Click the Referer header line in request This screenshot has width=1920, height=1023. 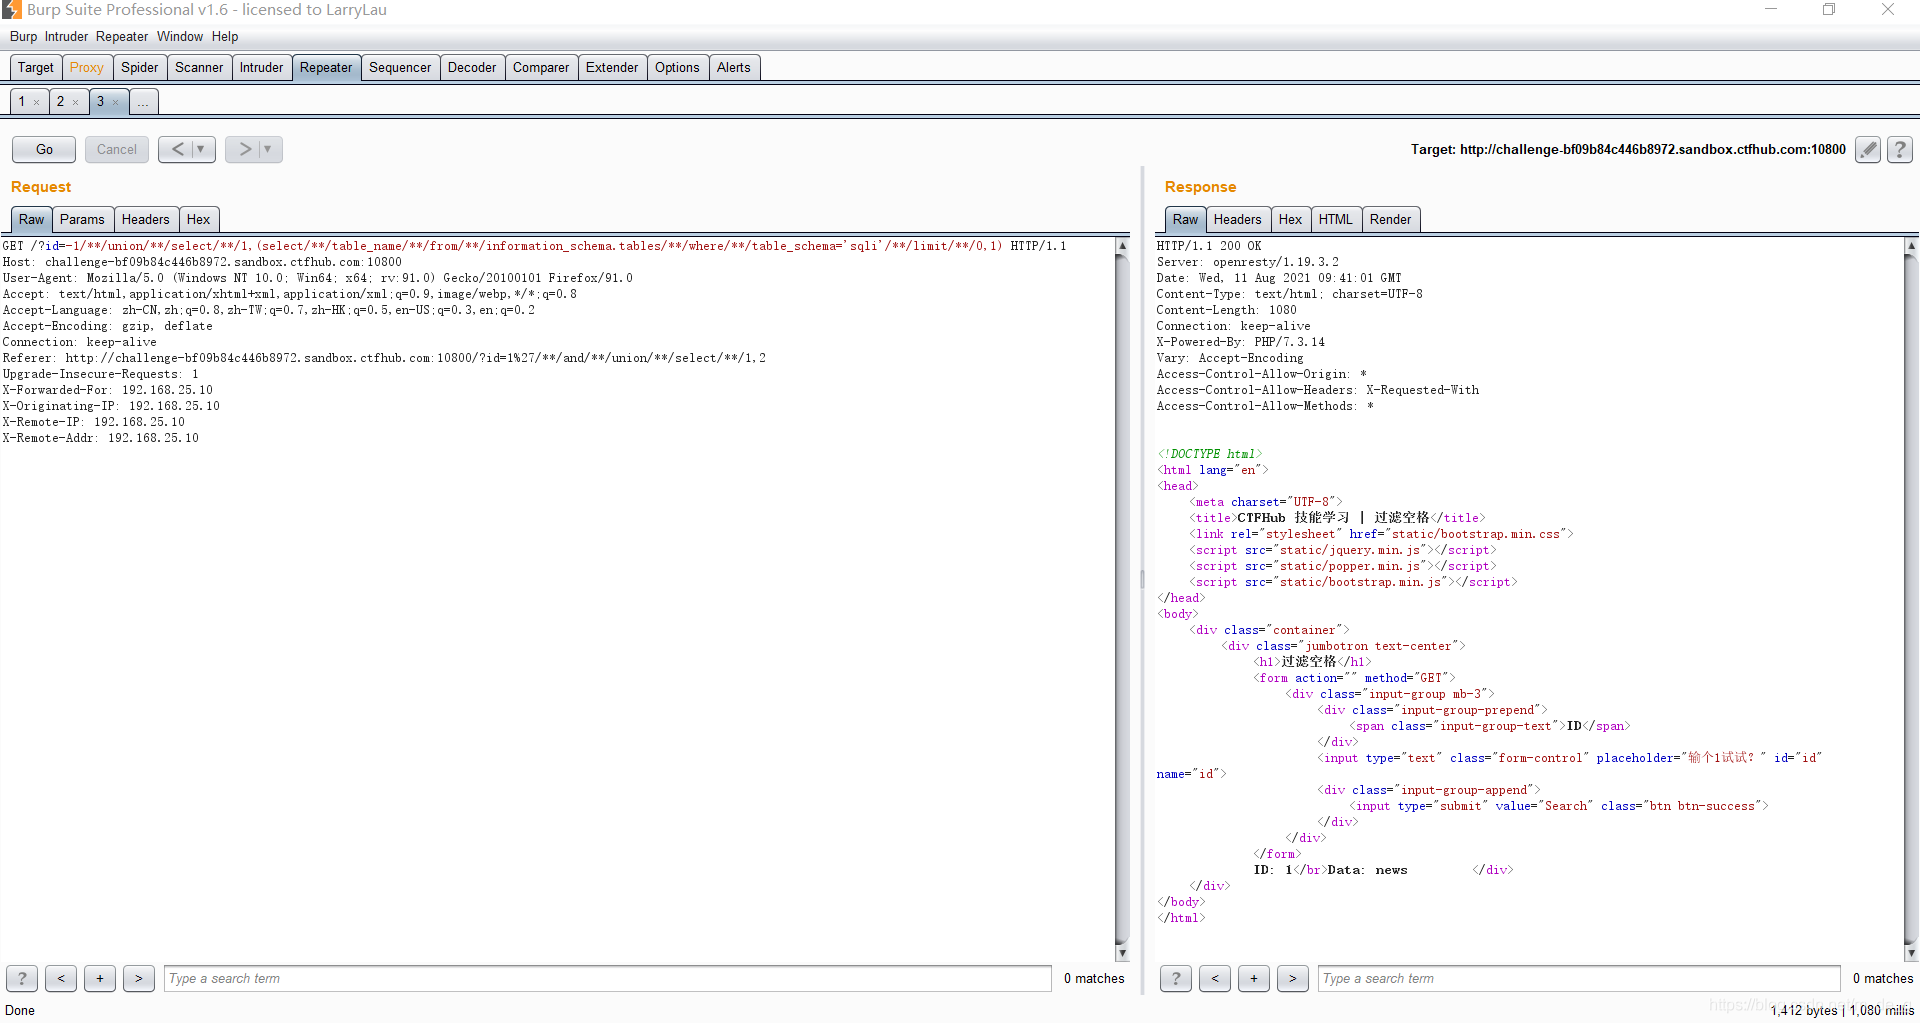(x=384, y=358)
